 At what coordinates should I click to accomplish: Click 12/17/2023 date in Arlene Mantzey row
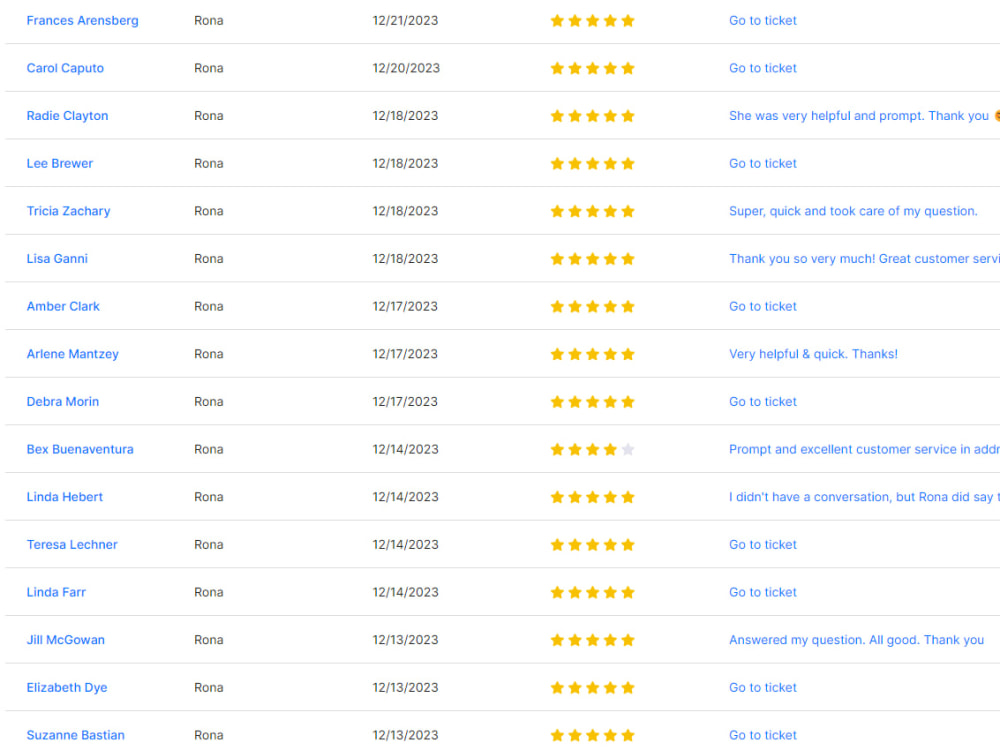[405, 354]
